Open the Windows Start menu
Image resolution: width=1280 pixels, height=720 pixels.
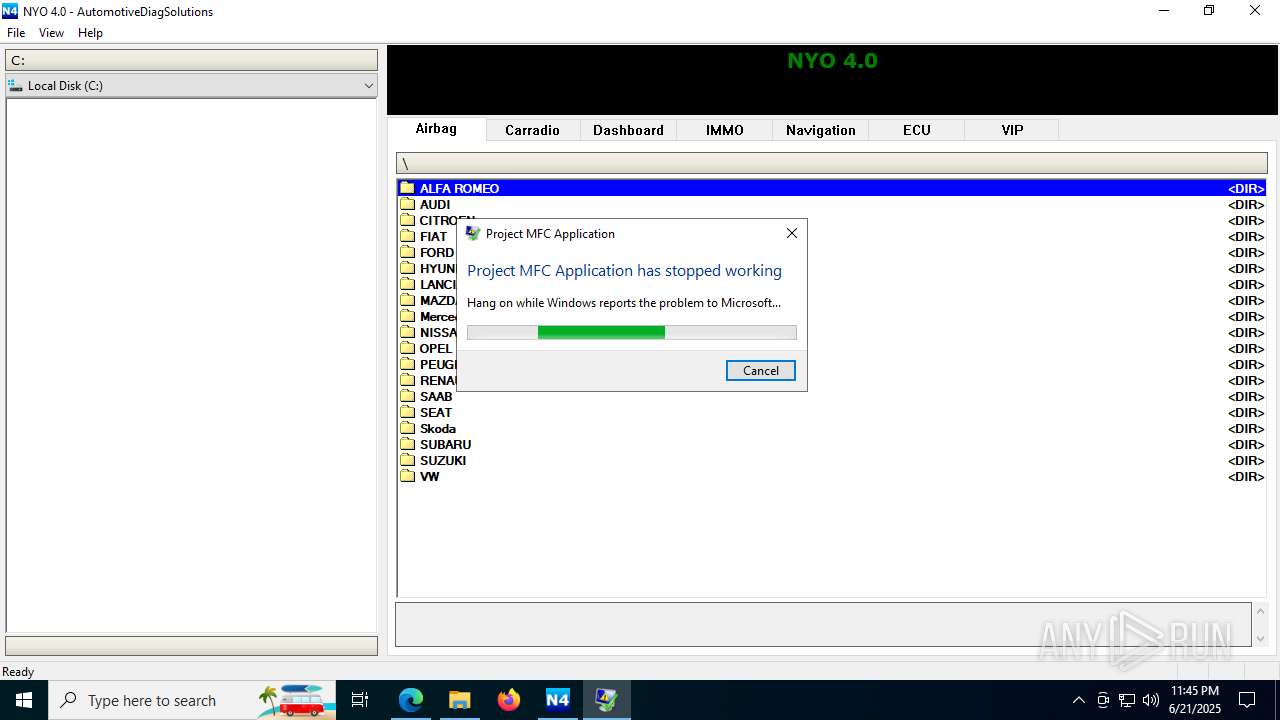pos(24,700)
